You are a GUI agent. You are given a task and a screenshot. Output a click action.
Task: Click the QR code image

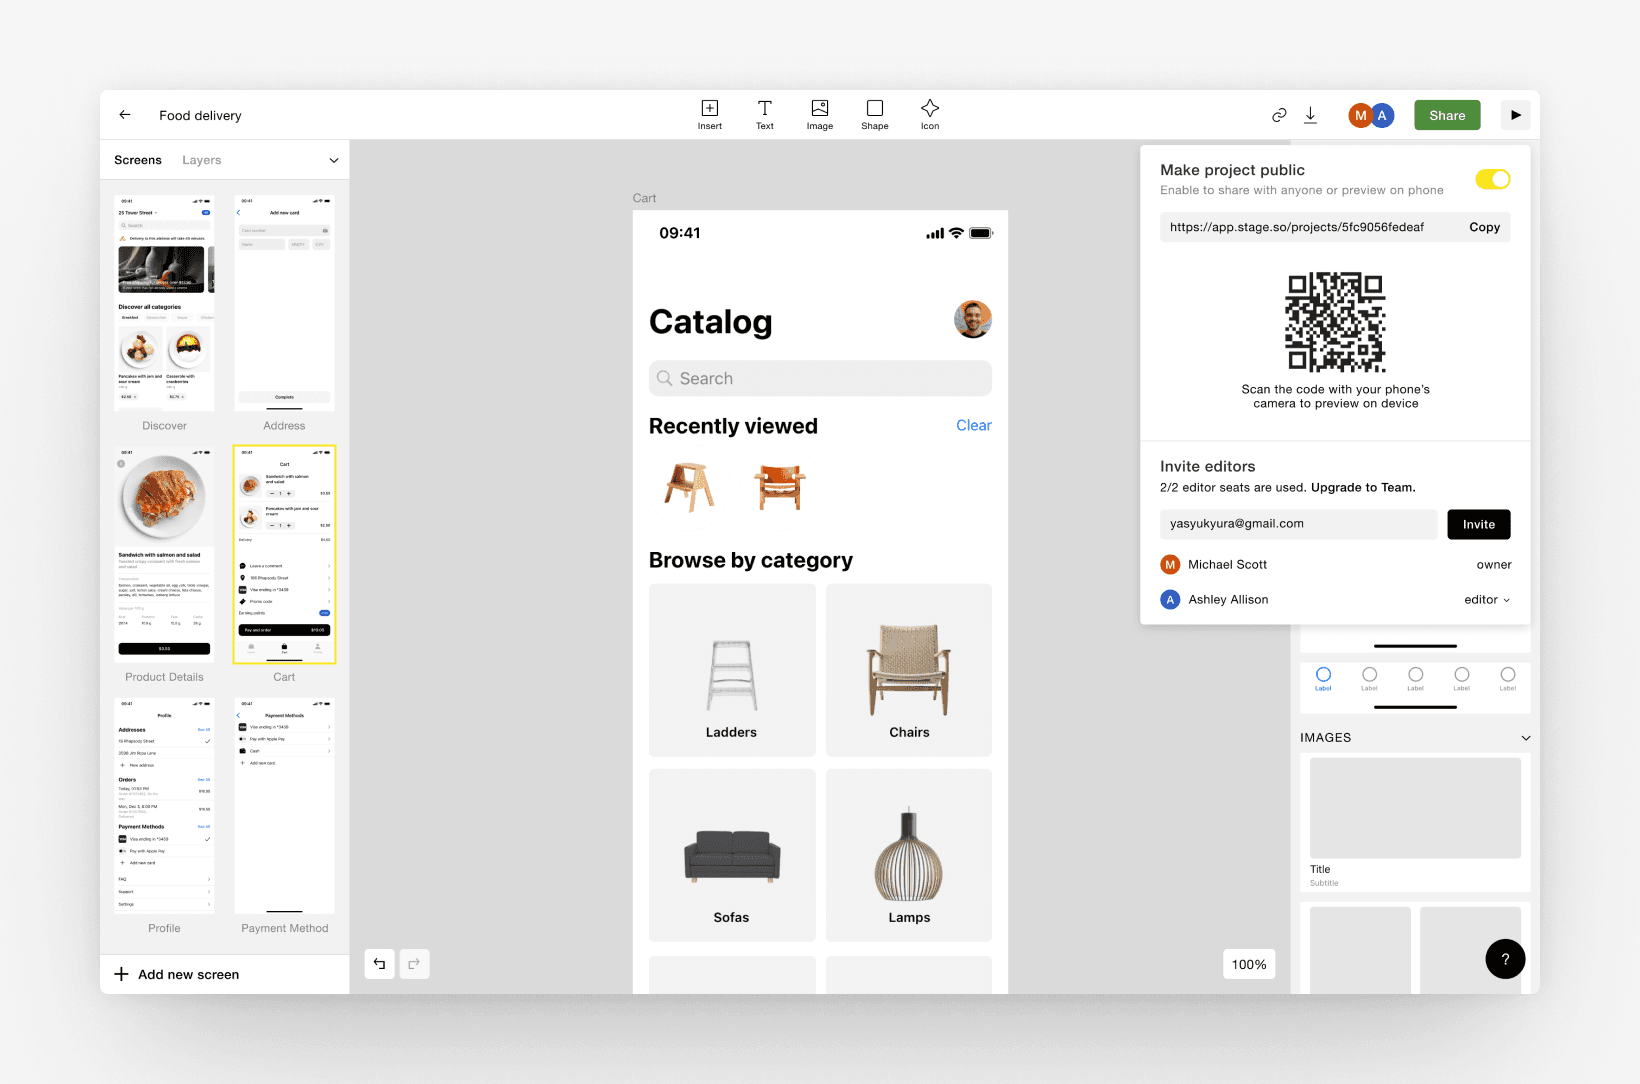coord(1336,322)
